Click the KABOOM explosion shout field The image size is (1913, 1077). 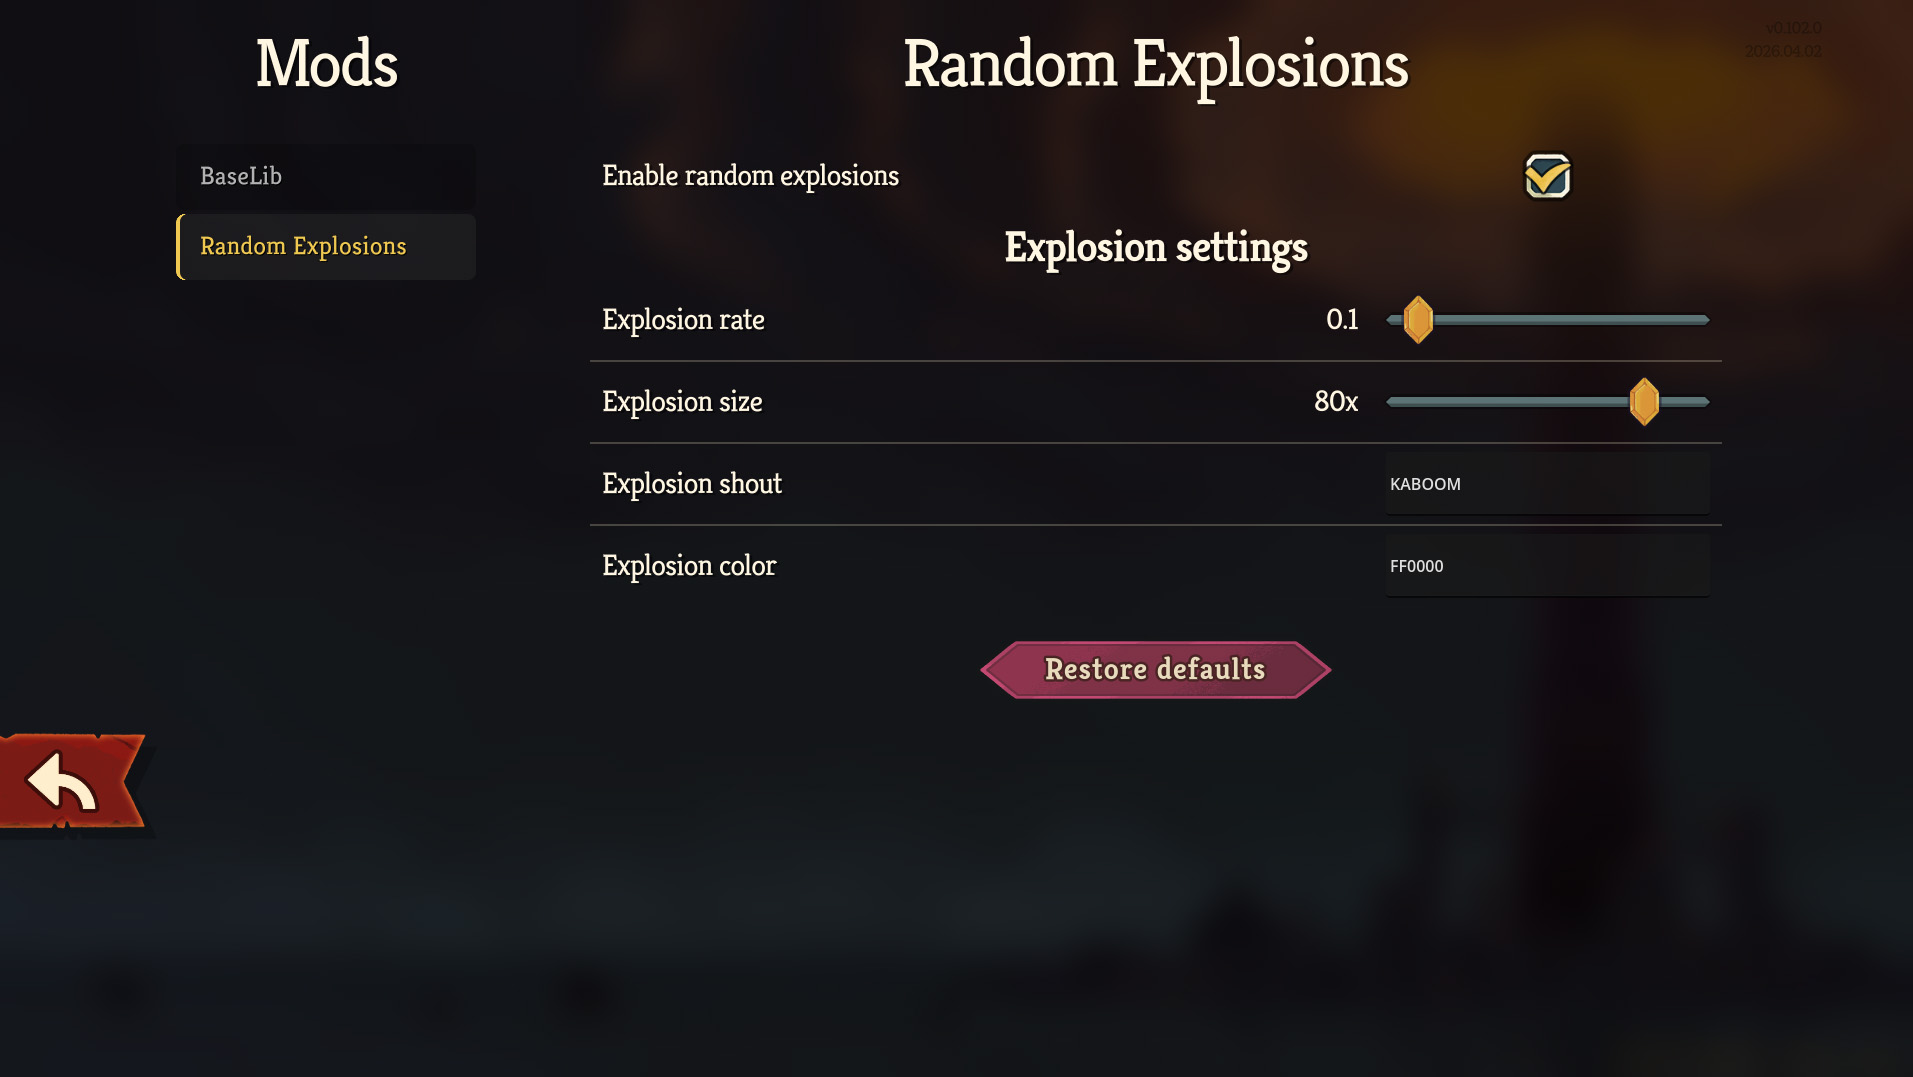click(1547, 483)
